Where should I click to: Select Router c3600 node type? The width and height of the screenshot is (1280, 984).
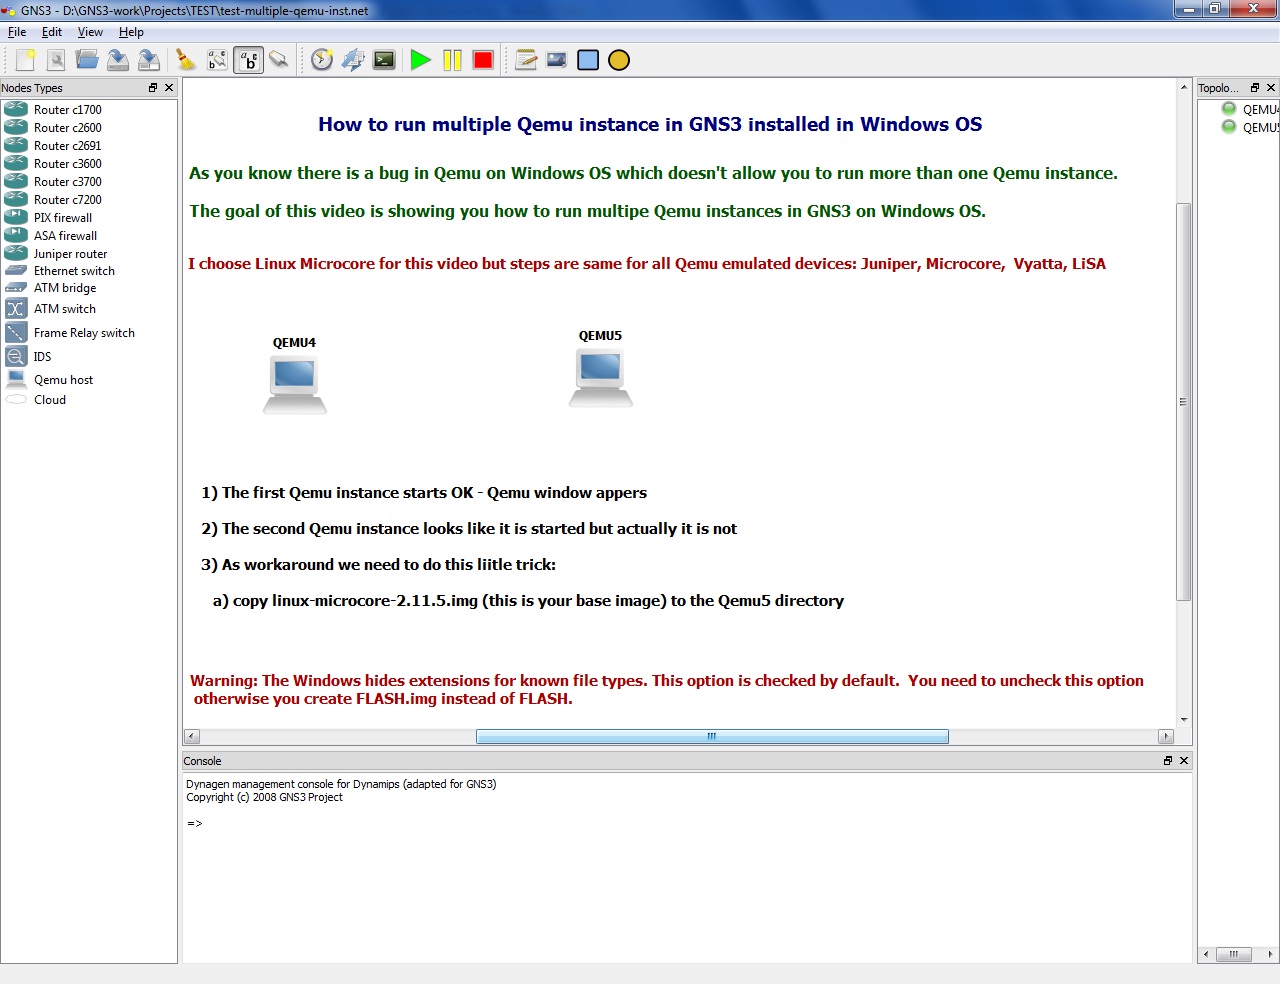[x=68, y=164]
